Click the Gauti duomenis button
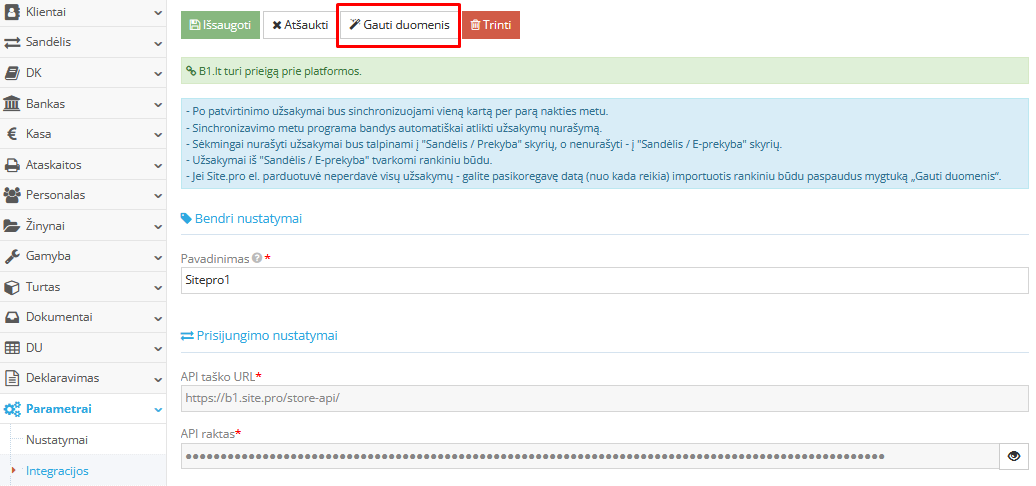The height and width of the screenshot is (486, 1036). (x=398, y=25)
